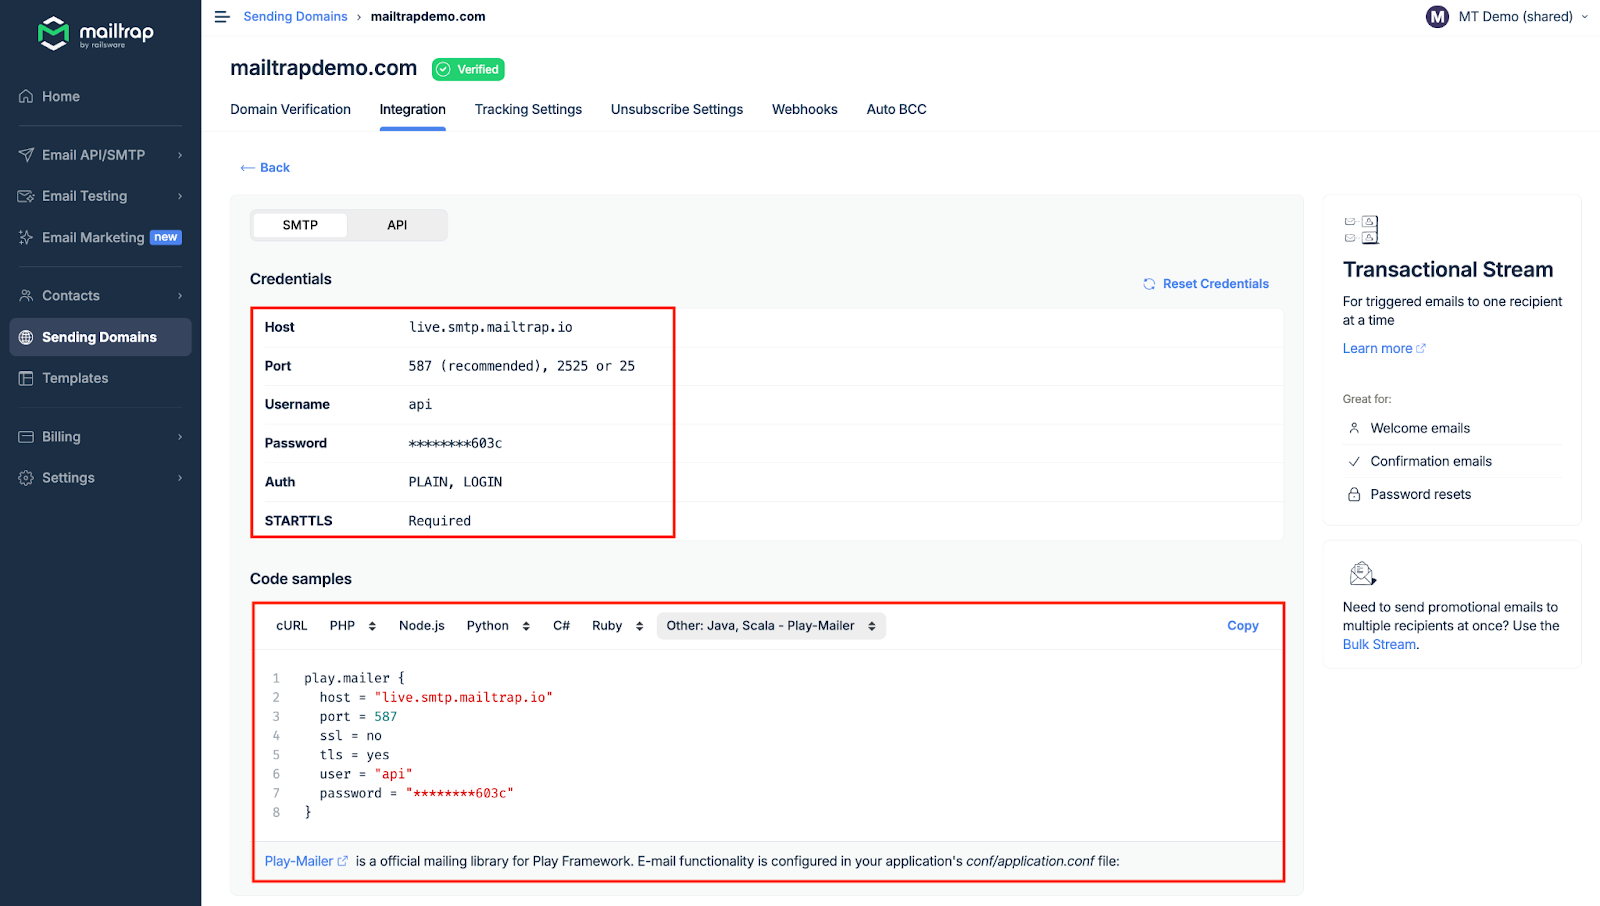Click the Templates layout icon
Image resolution: width=1600 pixels, height=906 pixels.
click(x=26, y=379)
